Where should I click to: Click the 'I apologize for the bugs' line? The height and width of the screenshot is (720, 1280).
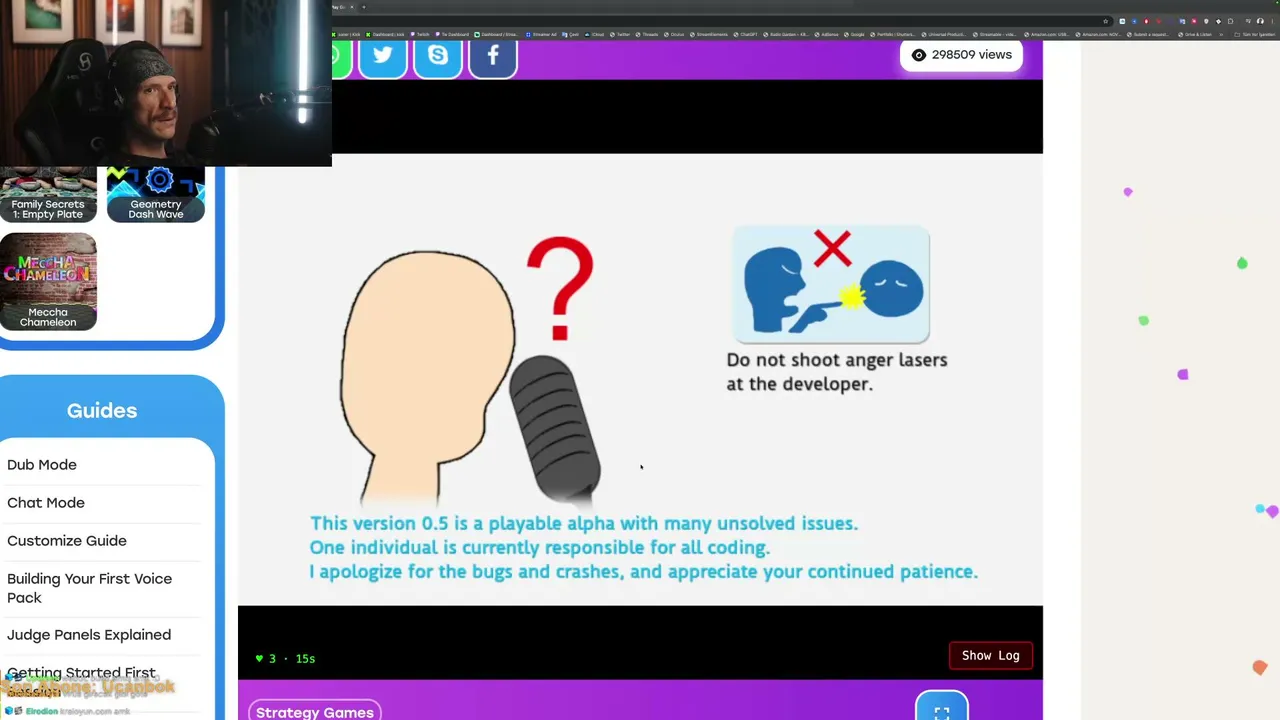(x=644, y=572)
